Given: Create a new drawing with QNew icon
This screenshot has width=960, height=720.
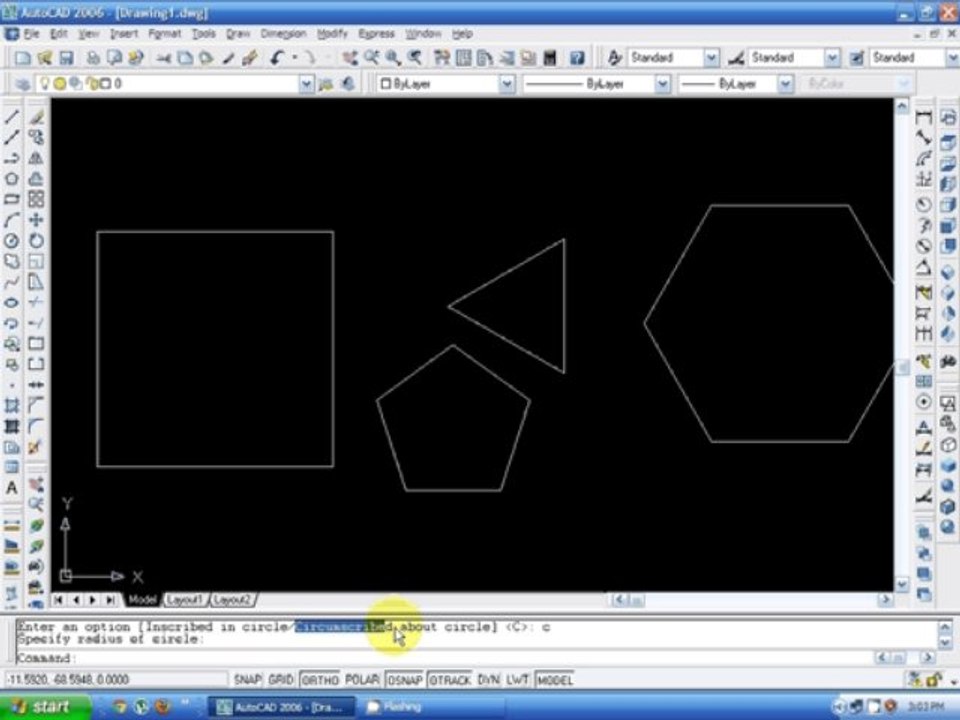Looking at the screenshot, I should pyautogui.click(x=23, y=58).
